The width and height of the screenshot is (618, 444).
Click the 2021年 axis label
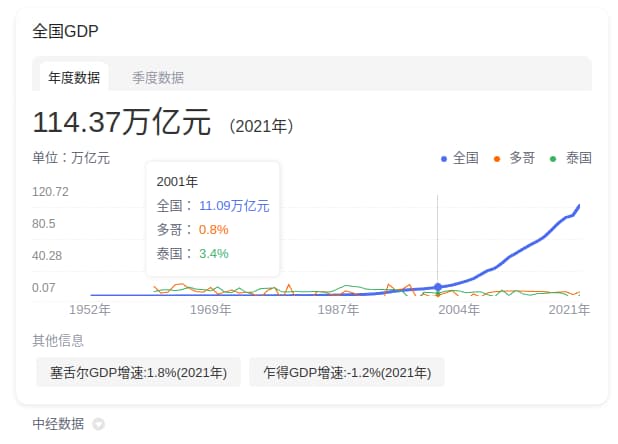(x=569, y=310)
